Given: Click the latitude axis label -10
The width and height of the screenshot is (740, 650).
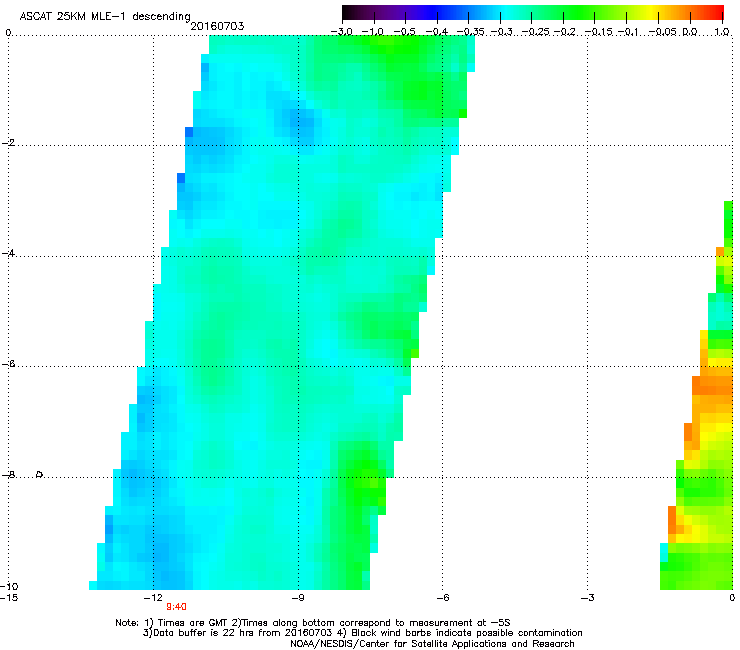Looking at the screenshot, I should tap(10, 586).
